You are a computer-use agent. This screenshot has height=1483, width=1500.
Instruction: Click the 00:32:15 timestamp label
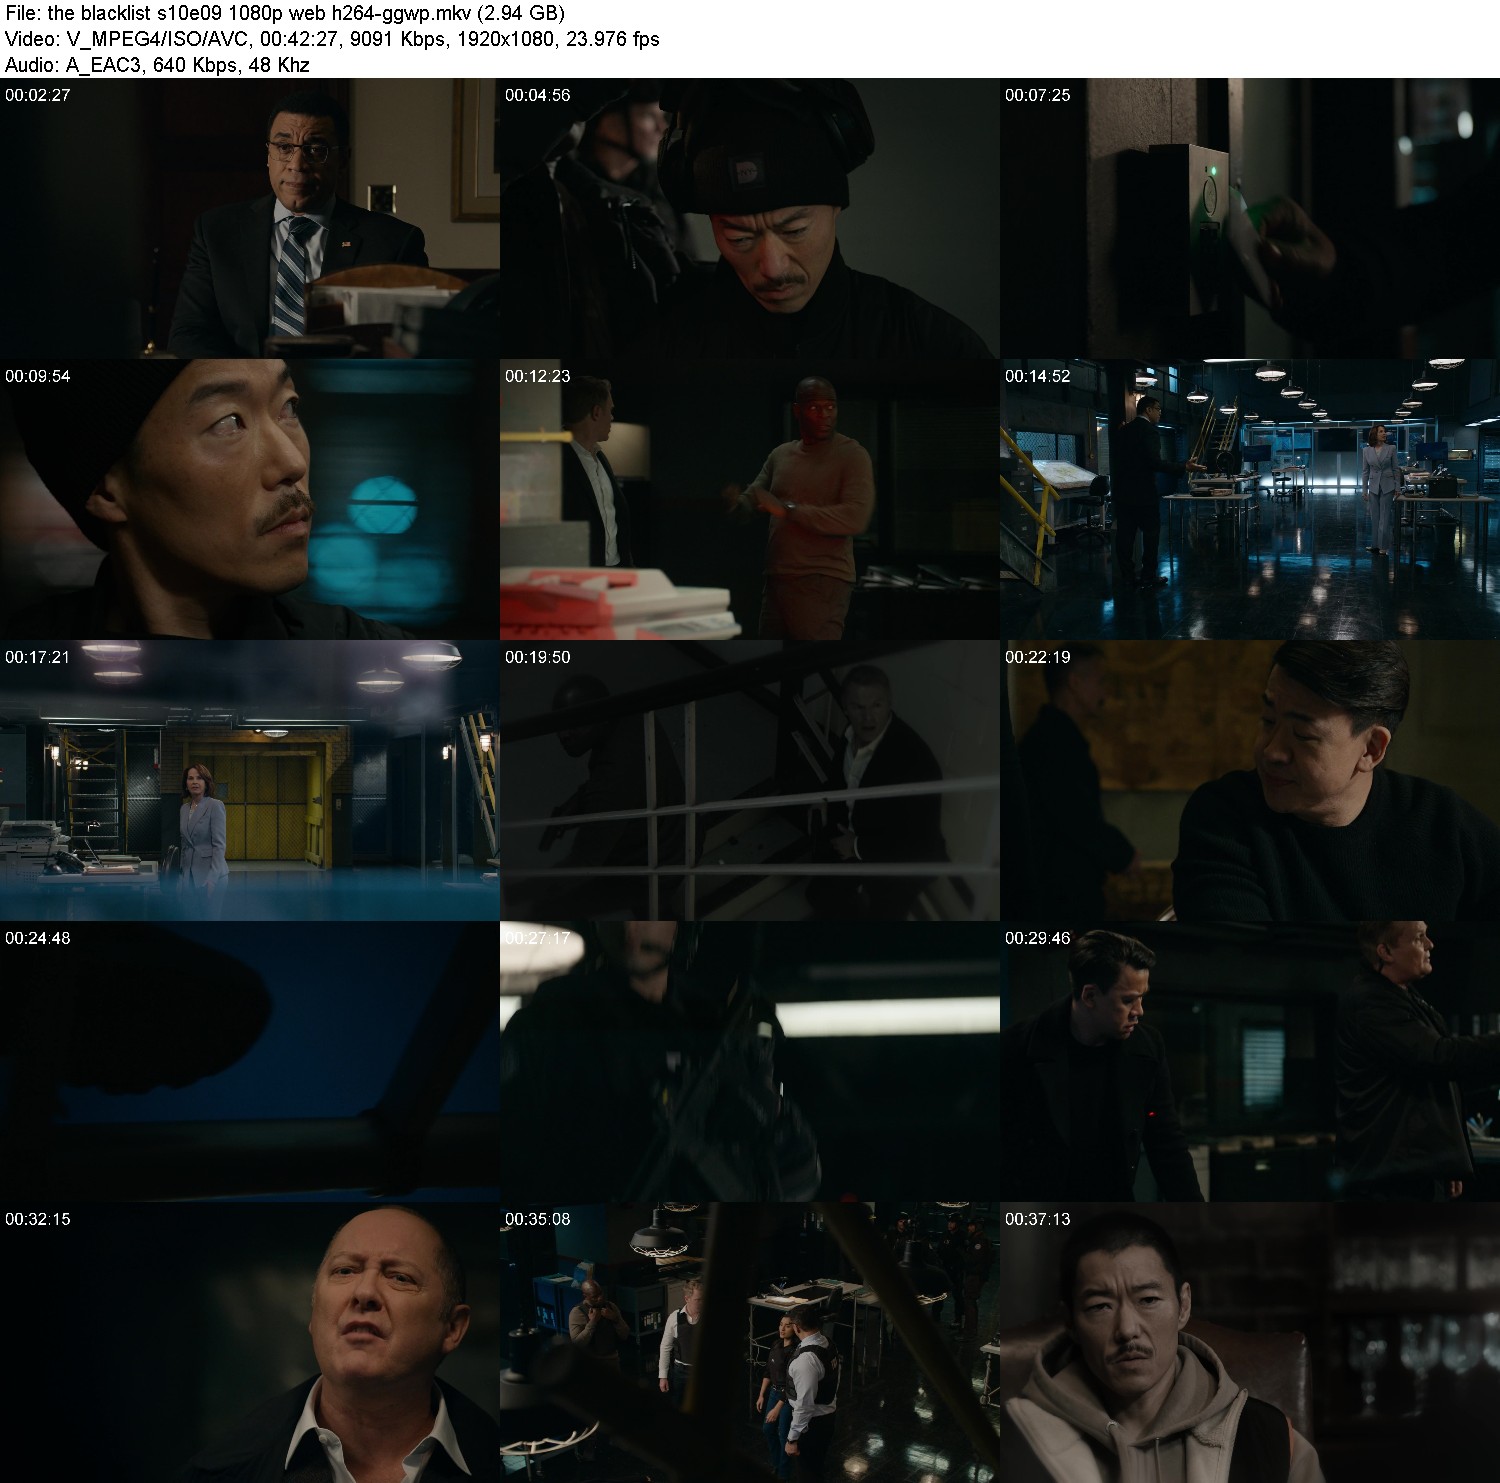click(x=38, y=1219)
